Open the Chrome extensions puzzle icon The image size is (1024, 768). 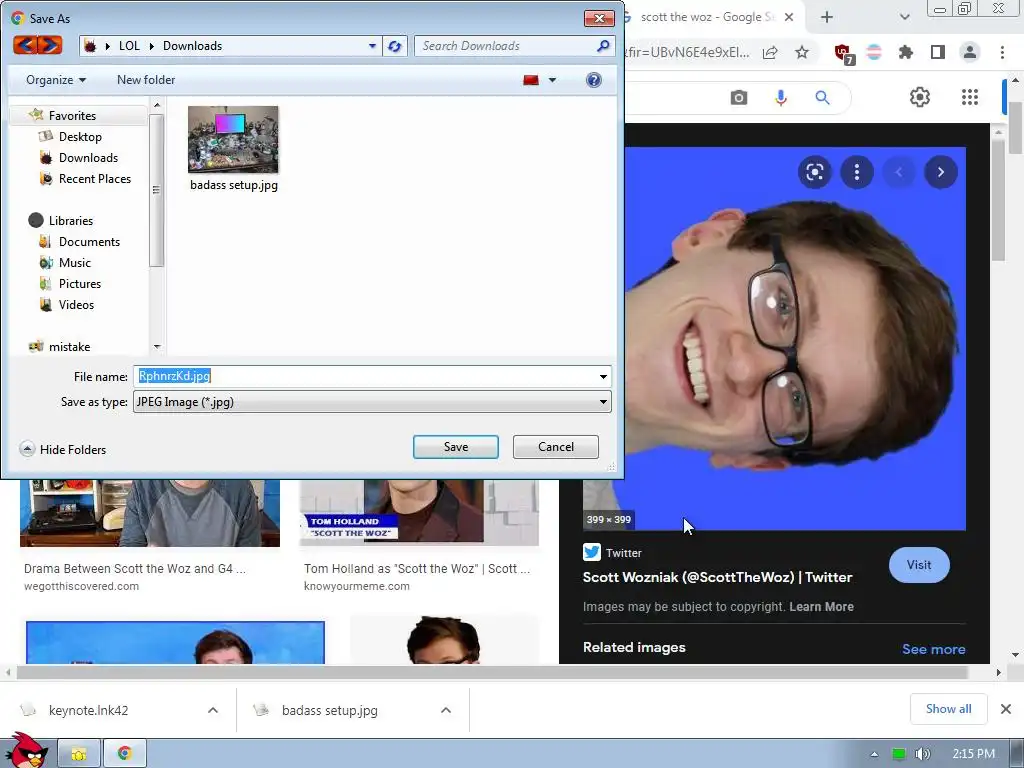(x=906, y=52)
